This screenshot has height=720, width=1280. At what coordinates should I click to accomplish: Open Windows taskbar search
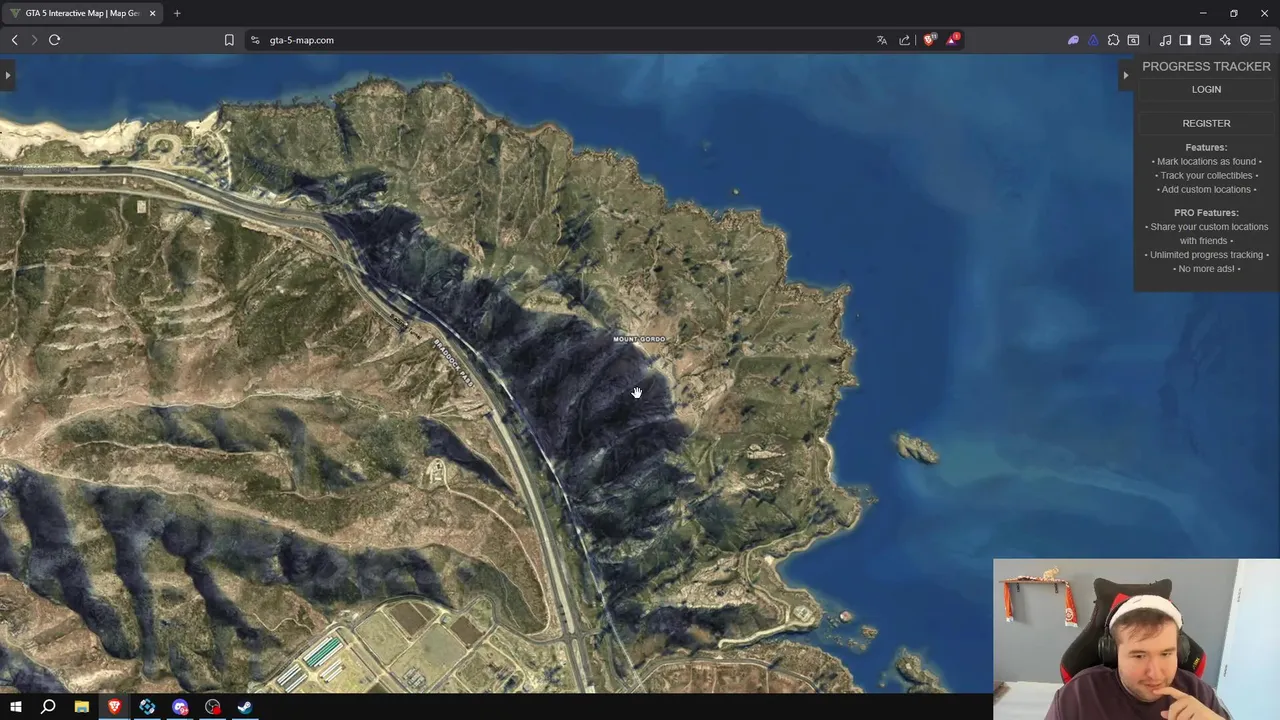pos(48,707)
